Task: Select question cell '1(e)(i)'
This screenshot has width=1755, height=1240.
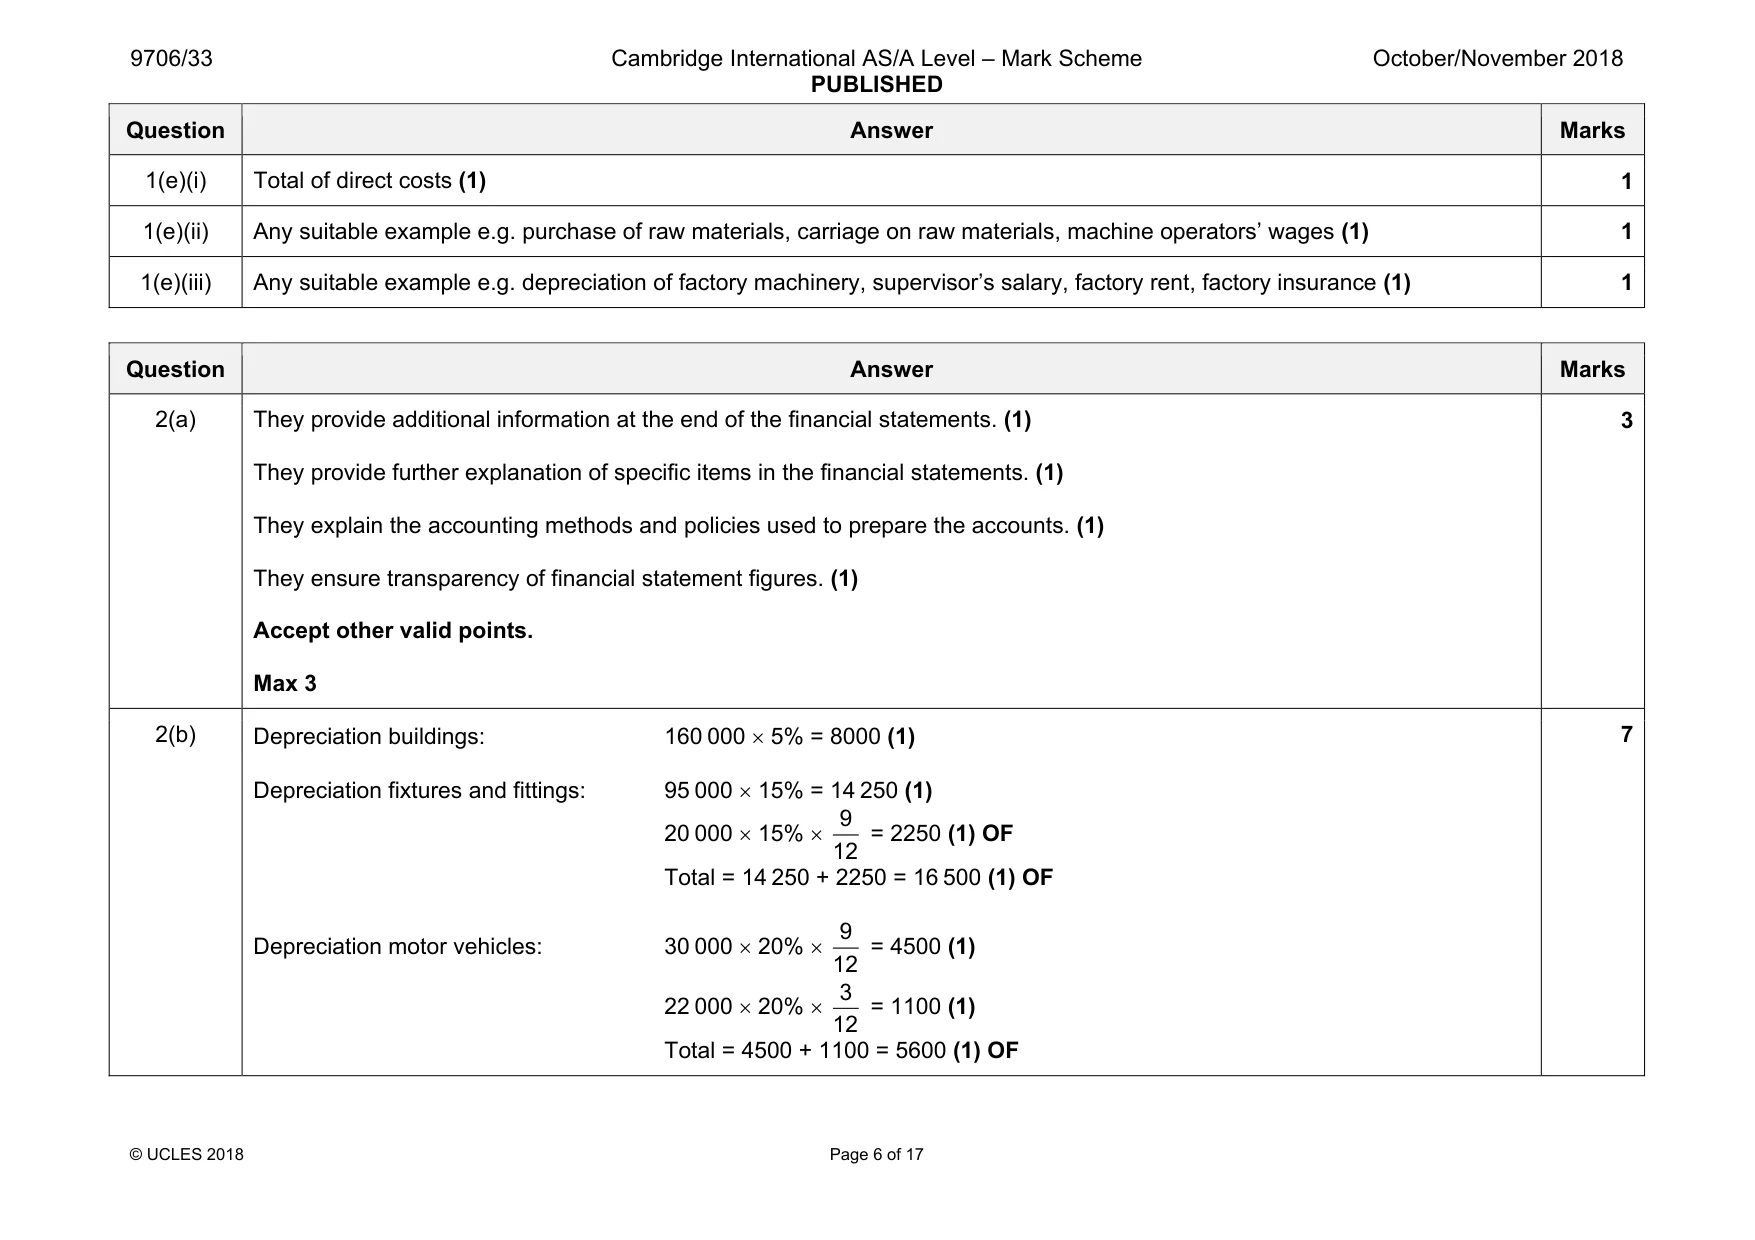Action: pos(175,181)
